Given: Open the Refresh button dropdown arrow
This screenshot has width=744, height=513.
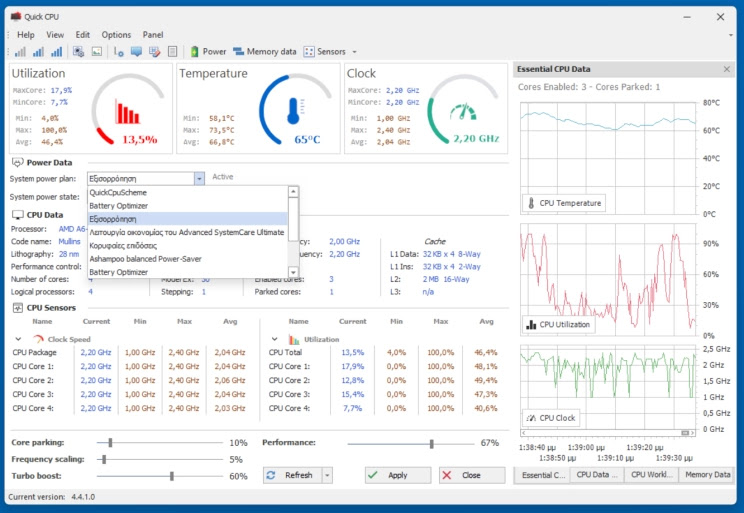Looking at the screenshot, I should point(327,475).
